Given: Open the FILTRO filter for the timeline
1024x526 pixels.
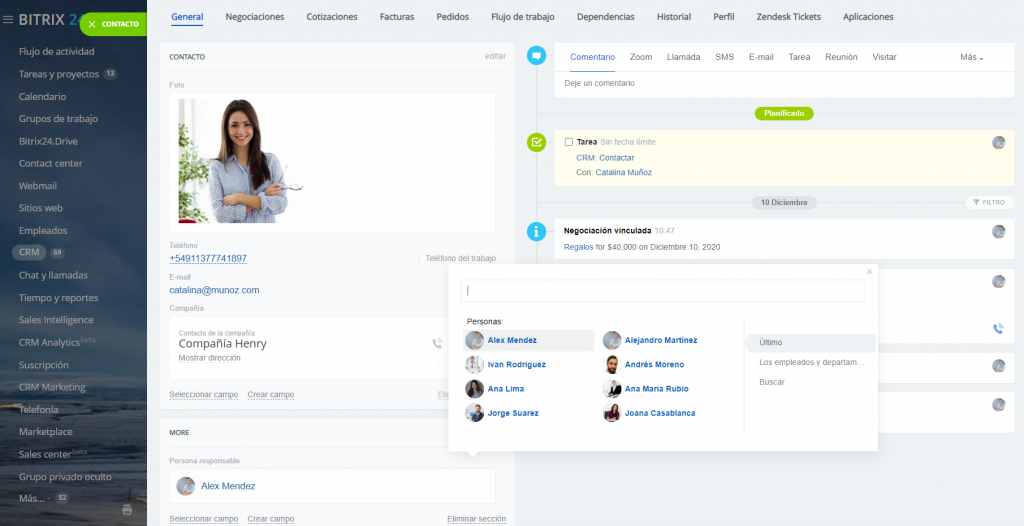Looking at the screenshot, I should coord(987,202).
